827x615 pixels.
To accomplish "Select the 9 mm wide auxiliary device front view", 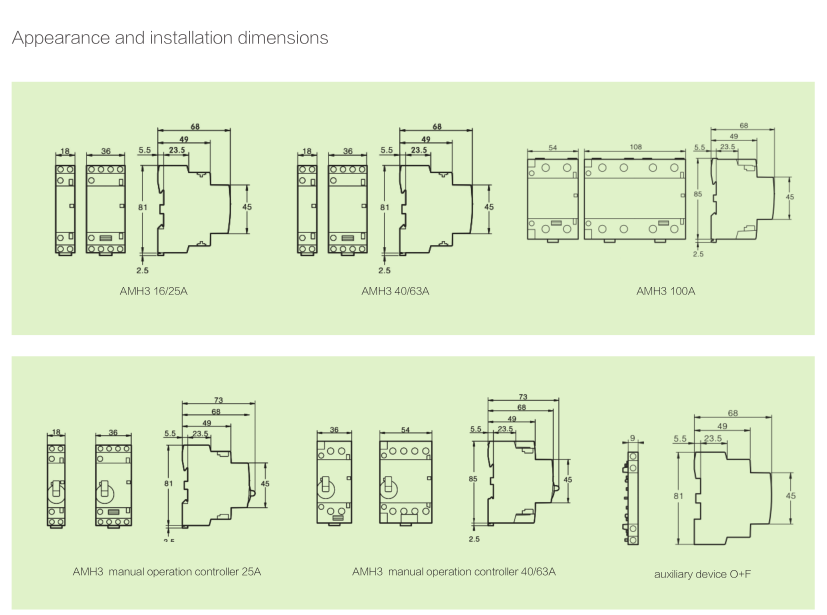I will (x=633, y=497).
